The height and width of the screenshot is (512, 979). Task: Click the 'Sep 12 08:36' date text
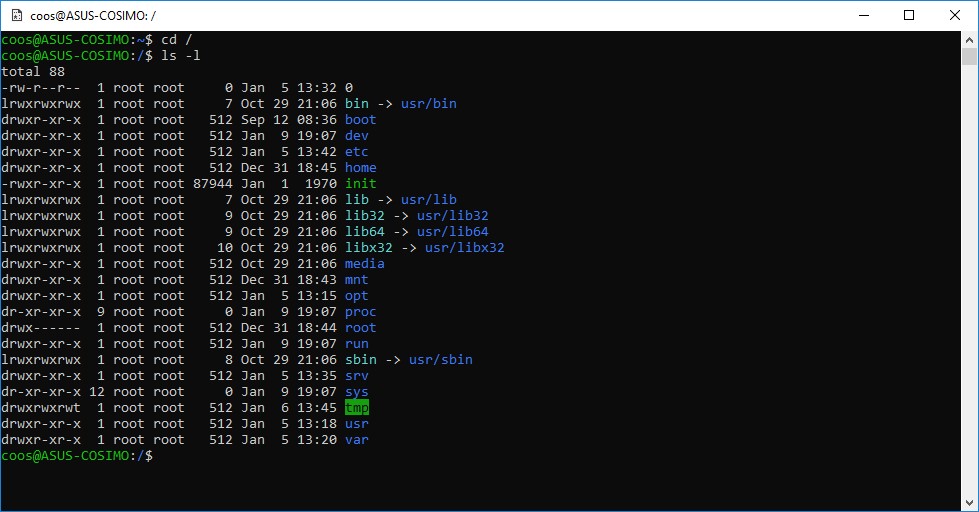[x=289, y=120]
